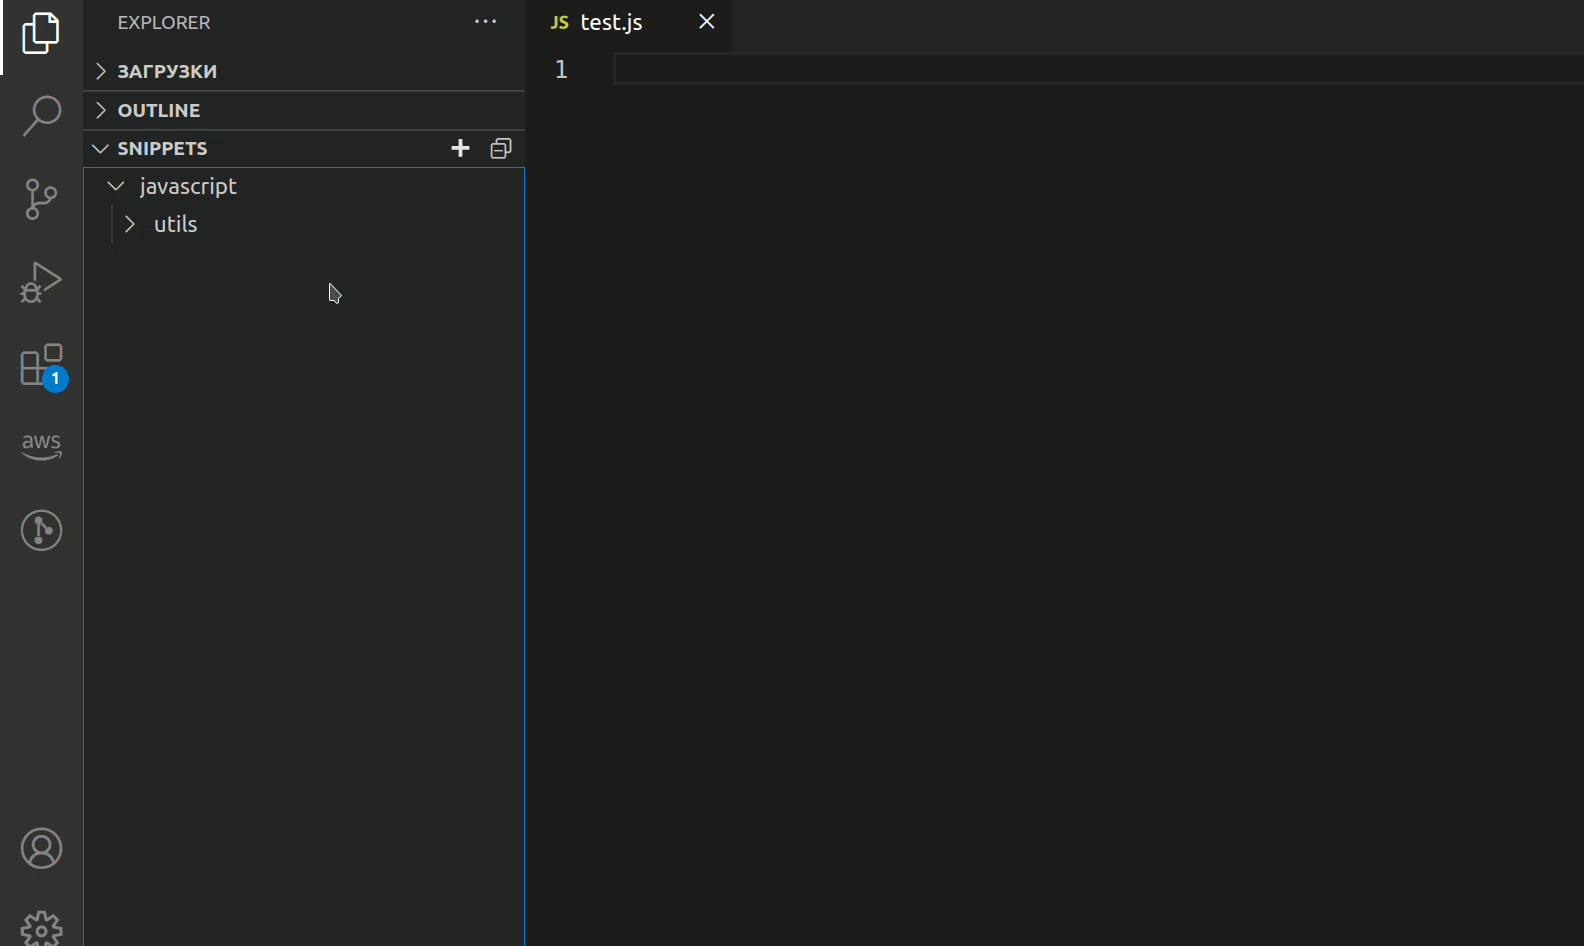The height and width of the screenshot is (946, 1584).
Task: Close the test.js tab
Action: pos(706,22)
